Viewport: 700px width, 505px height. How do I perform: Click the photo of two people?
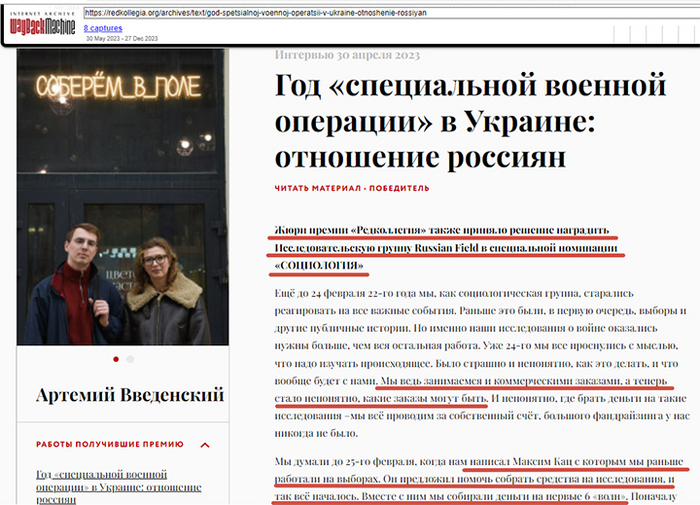pyautogui.click(x=123, y=197)
